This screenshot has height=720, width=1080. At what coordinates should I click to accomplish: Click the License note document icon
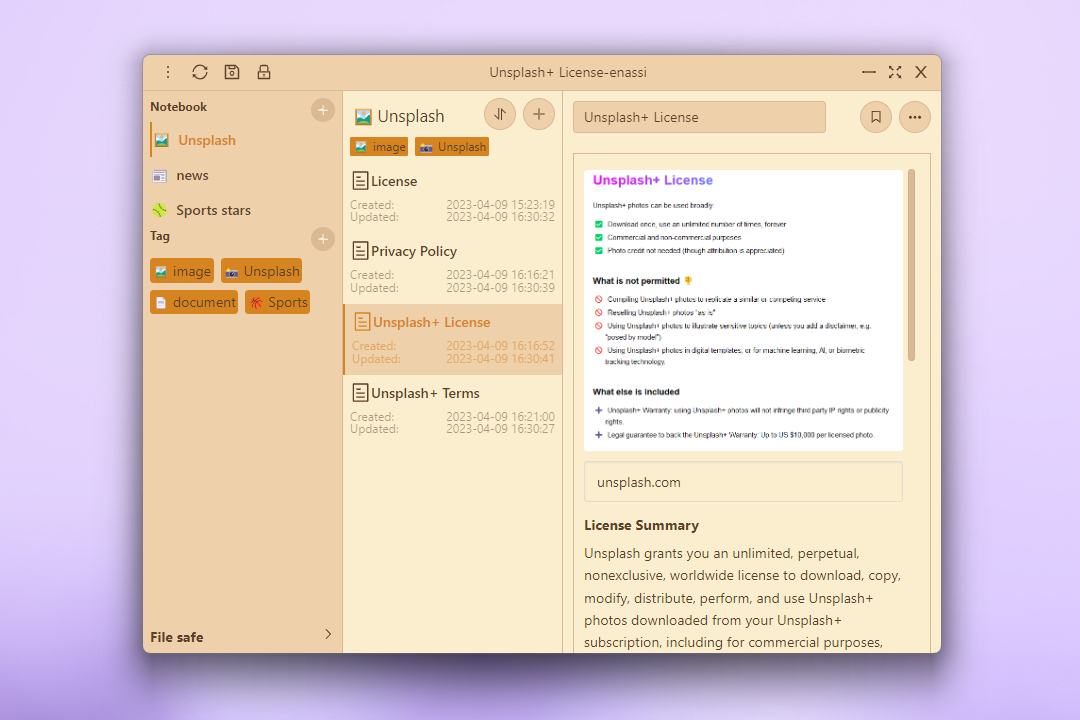360,181
